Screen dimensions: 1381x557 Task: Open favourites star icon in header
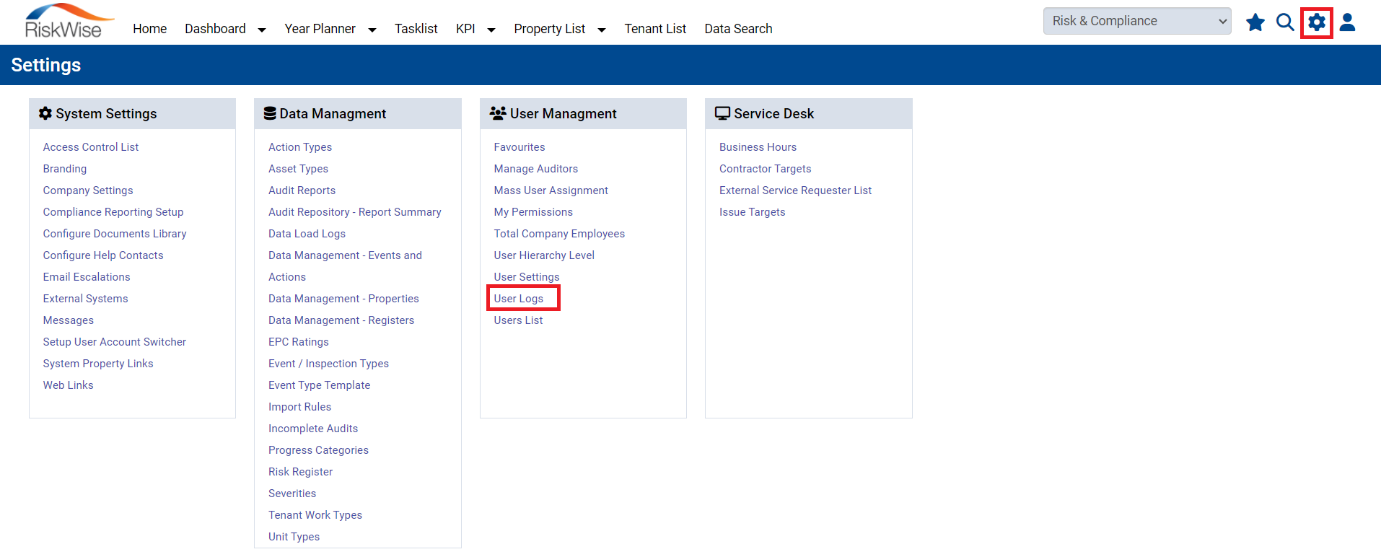pyautogui.click(x=1255, y=22)
